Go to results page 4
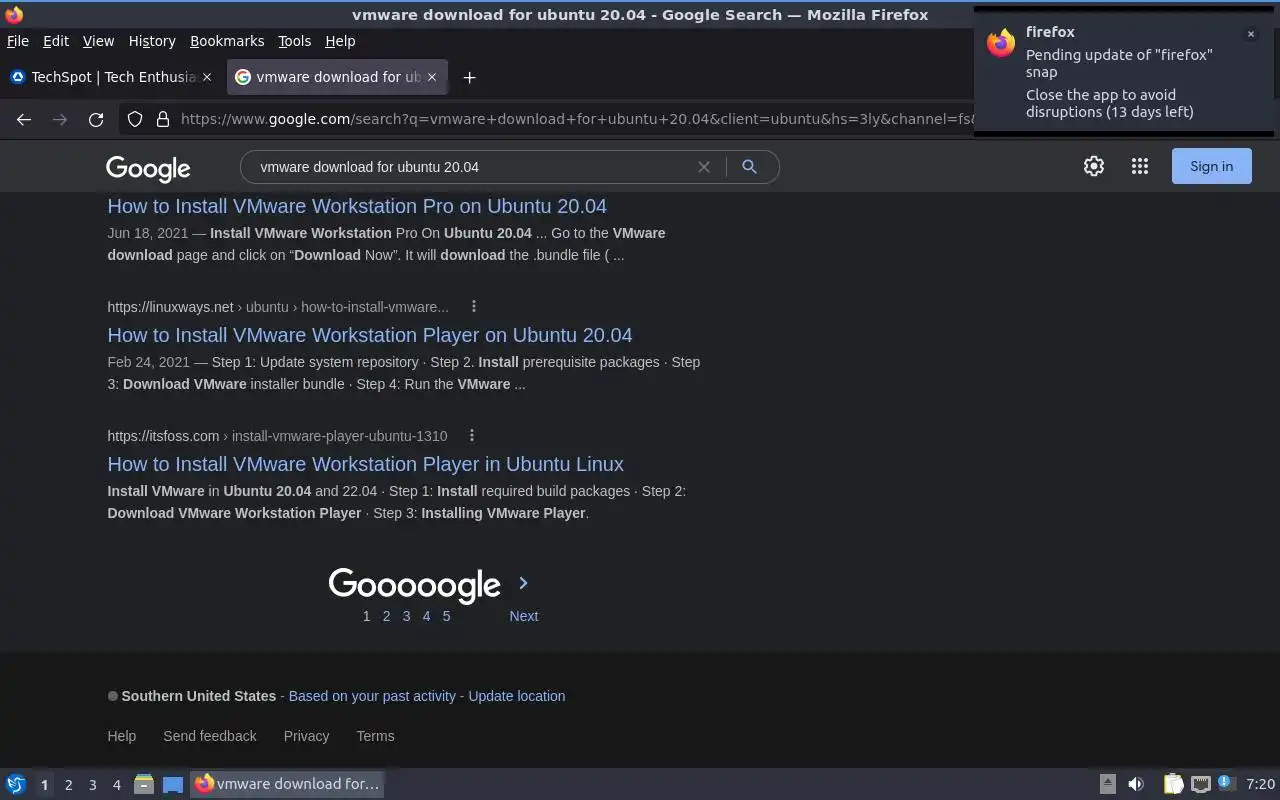The width and height of the screenshot is (1280, 800). tap(426, 616)
